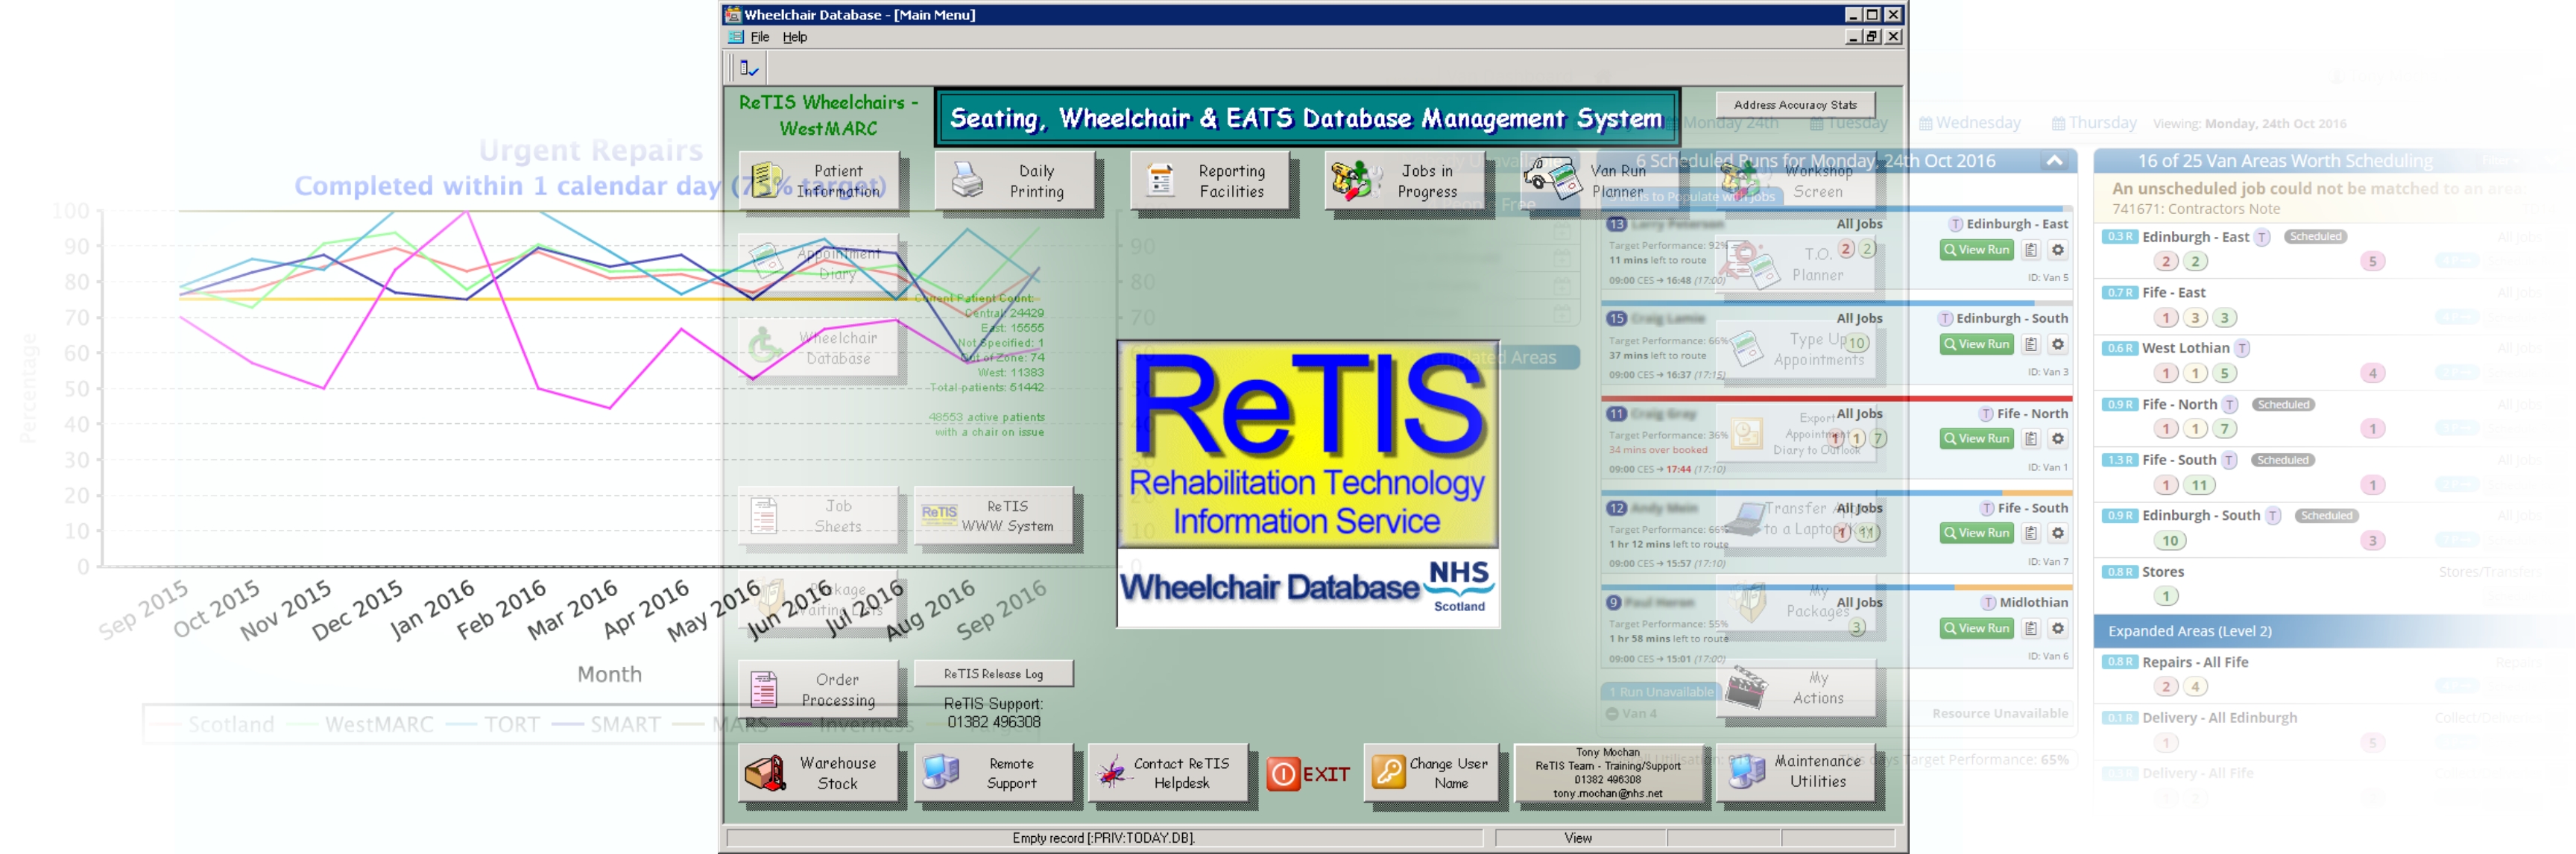View Run for Midlothian
Image resolution: width=2576 pixels, height=854 pixels.
[1976, 628]
